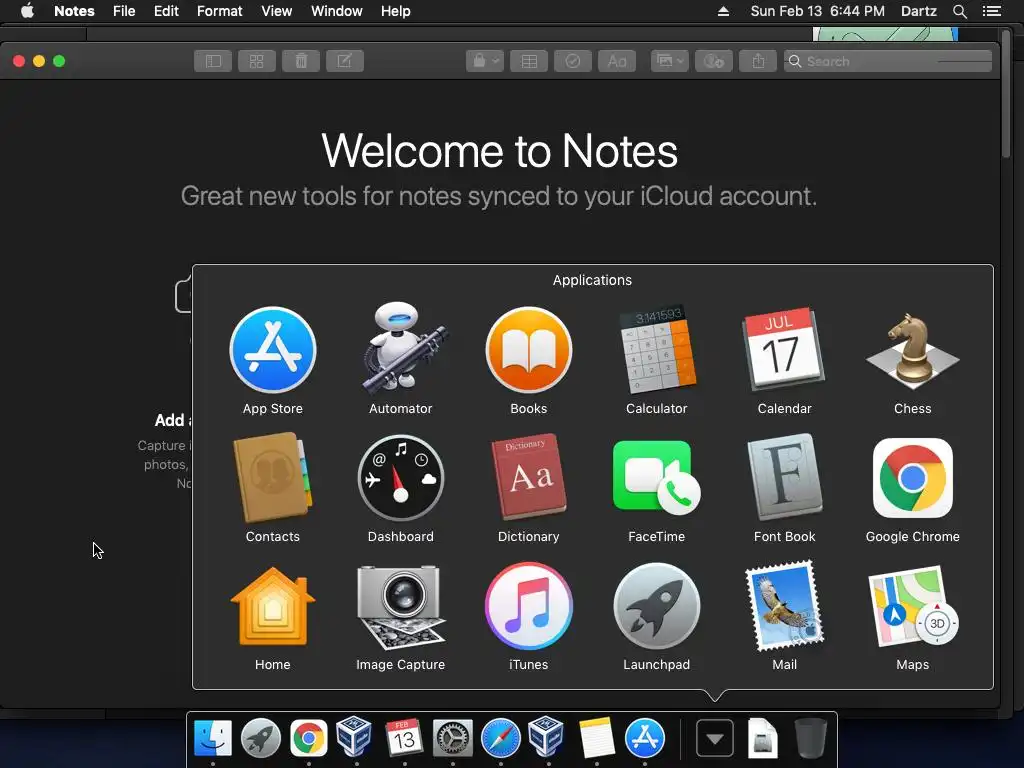Click the eject icon in menu bar
Viewport: 1024px width, 768px height.
[723, 11]
